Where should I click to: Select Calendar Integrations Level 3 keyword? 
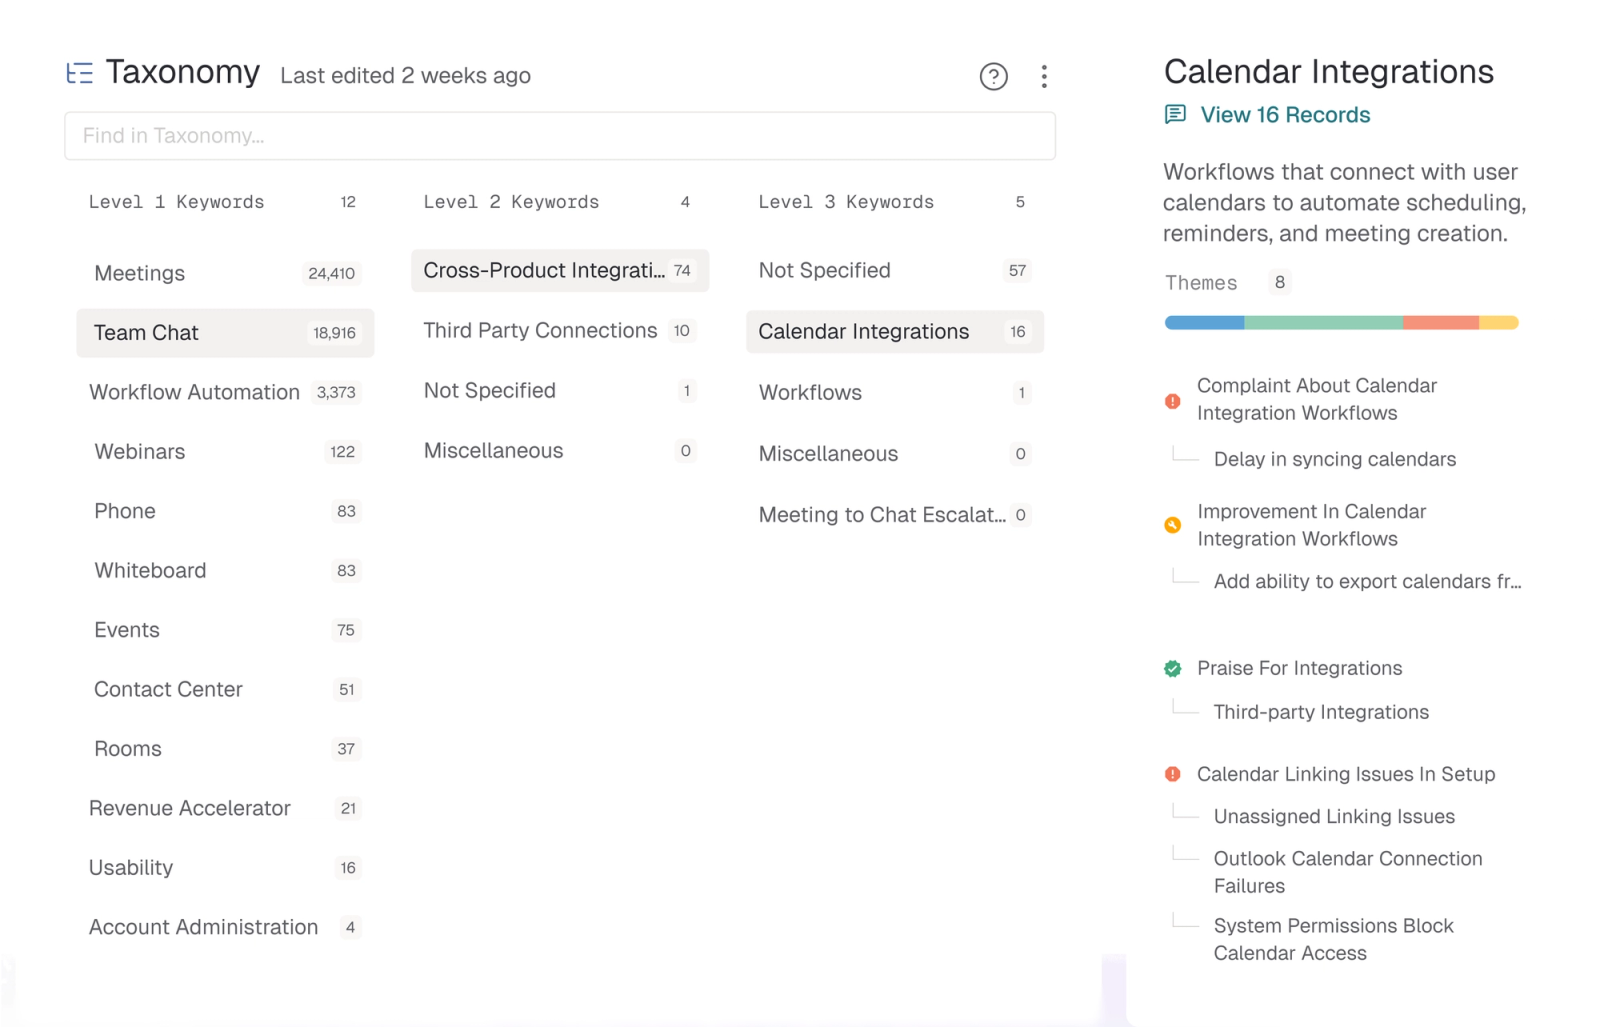[895, 332]
